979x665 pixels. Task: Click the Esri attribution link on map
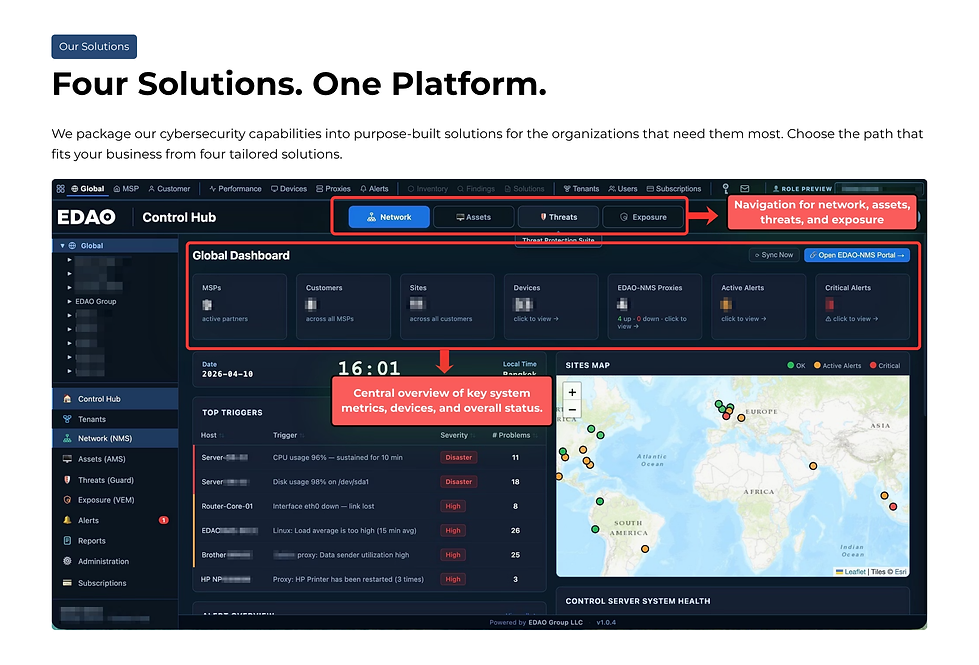coord(900,571)
